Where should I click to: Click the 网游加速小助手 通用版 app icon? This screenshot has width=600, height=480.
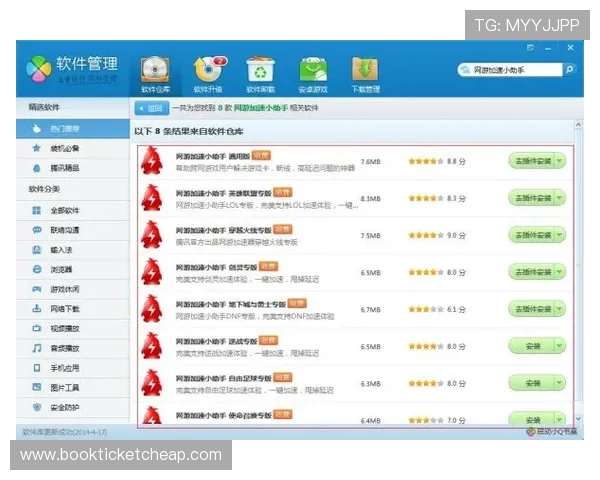152,161
